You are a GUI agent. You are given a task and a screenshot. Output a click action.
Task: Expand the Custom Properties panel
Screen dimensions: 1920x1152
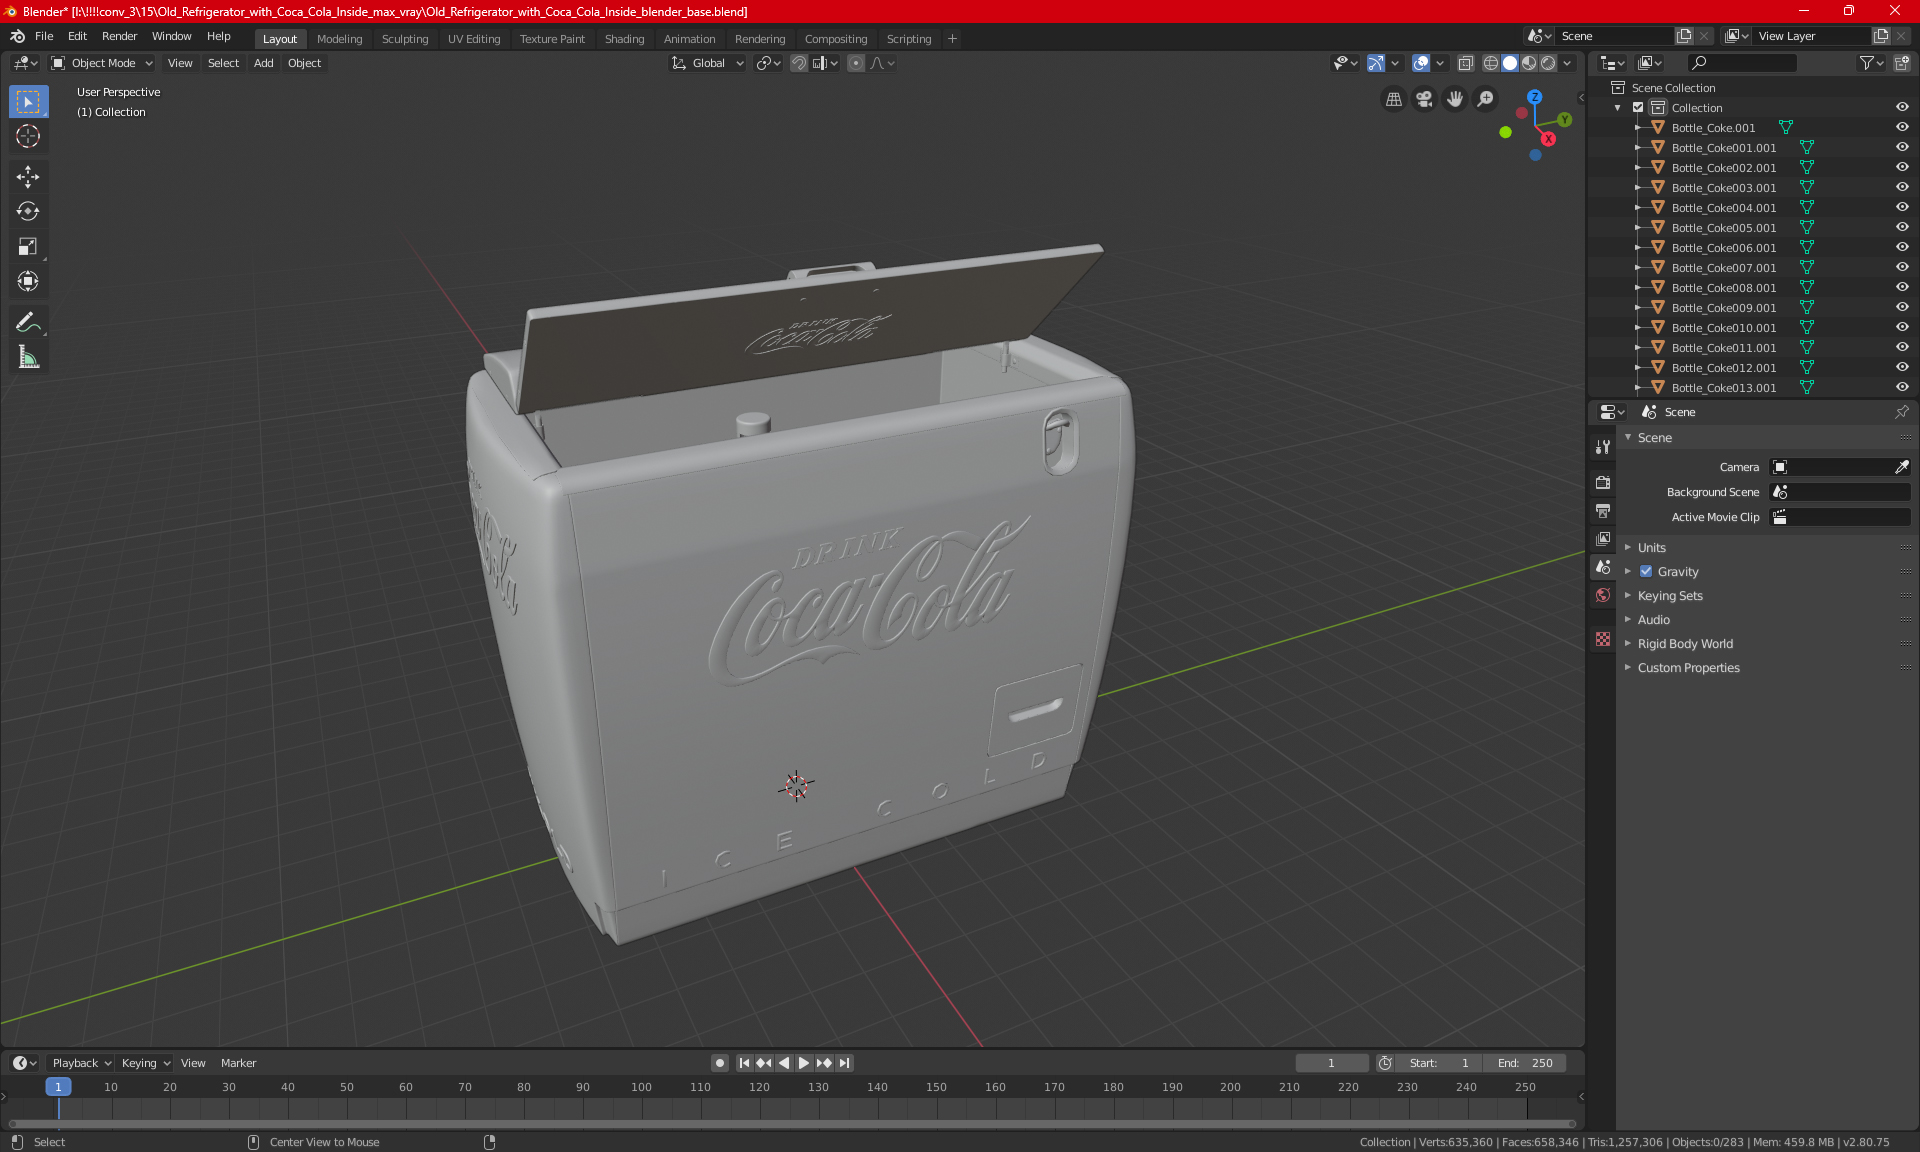pyautogui.click(x=1688, y=668)
